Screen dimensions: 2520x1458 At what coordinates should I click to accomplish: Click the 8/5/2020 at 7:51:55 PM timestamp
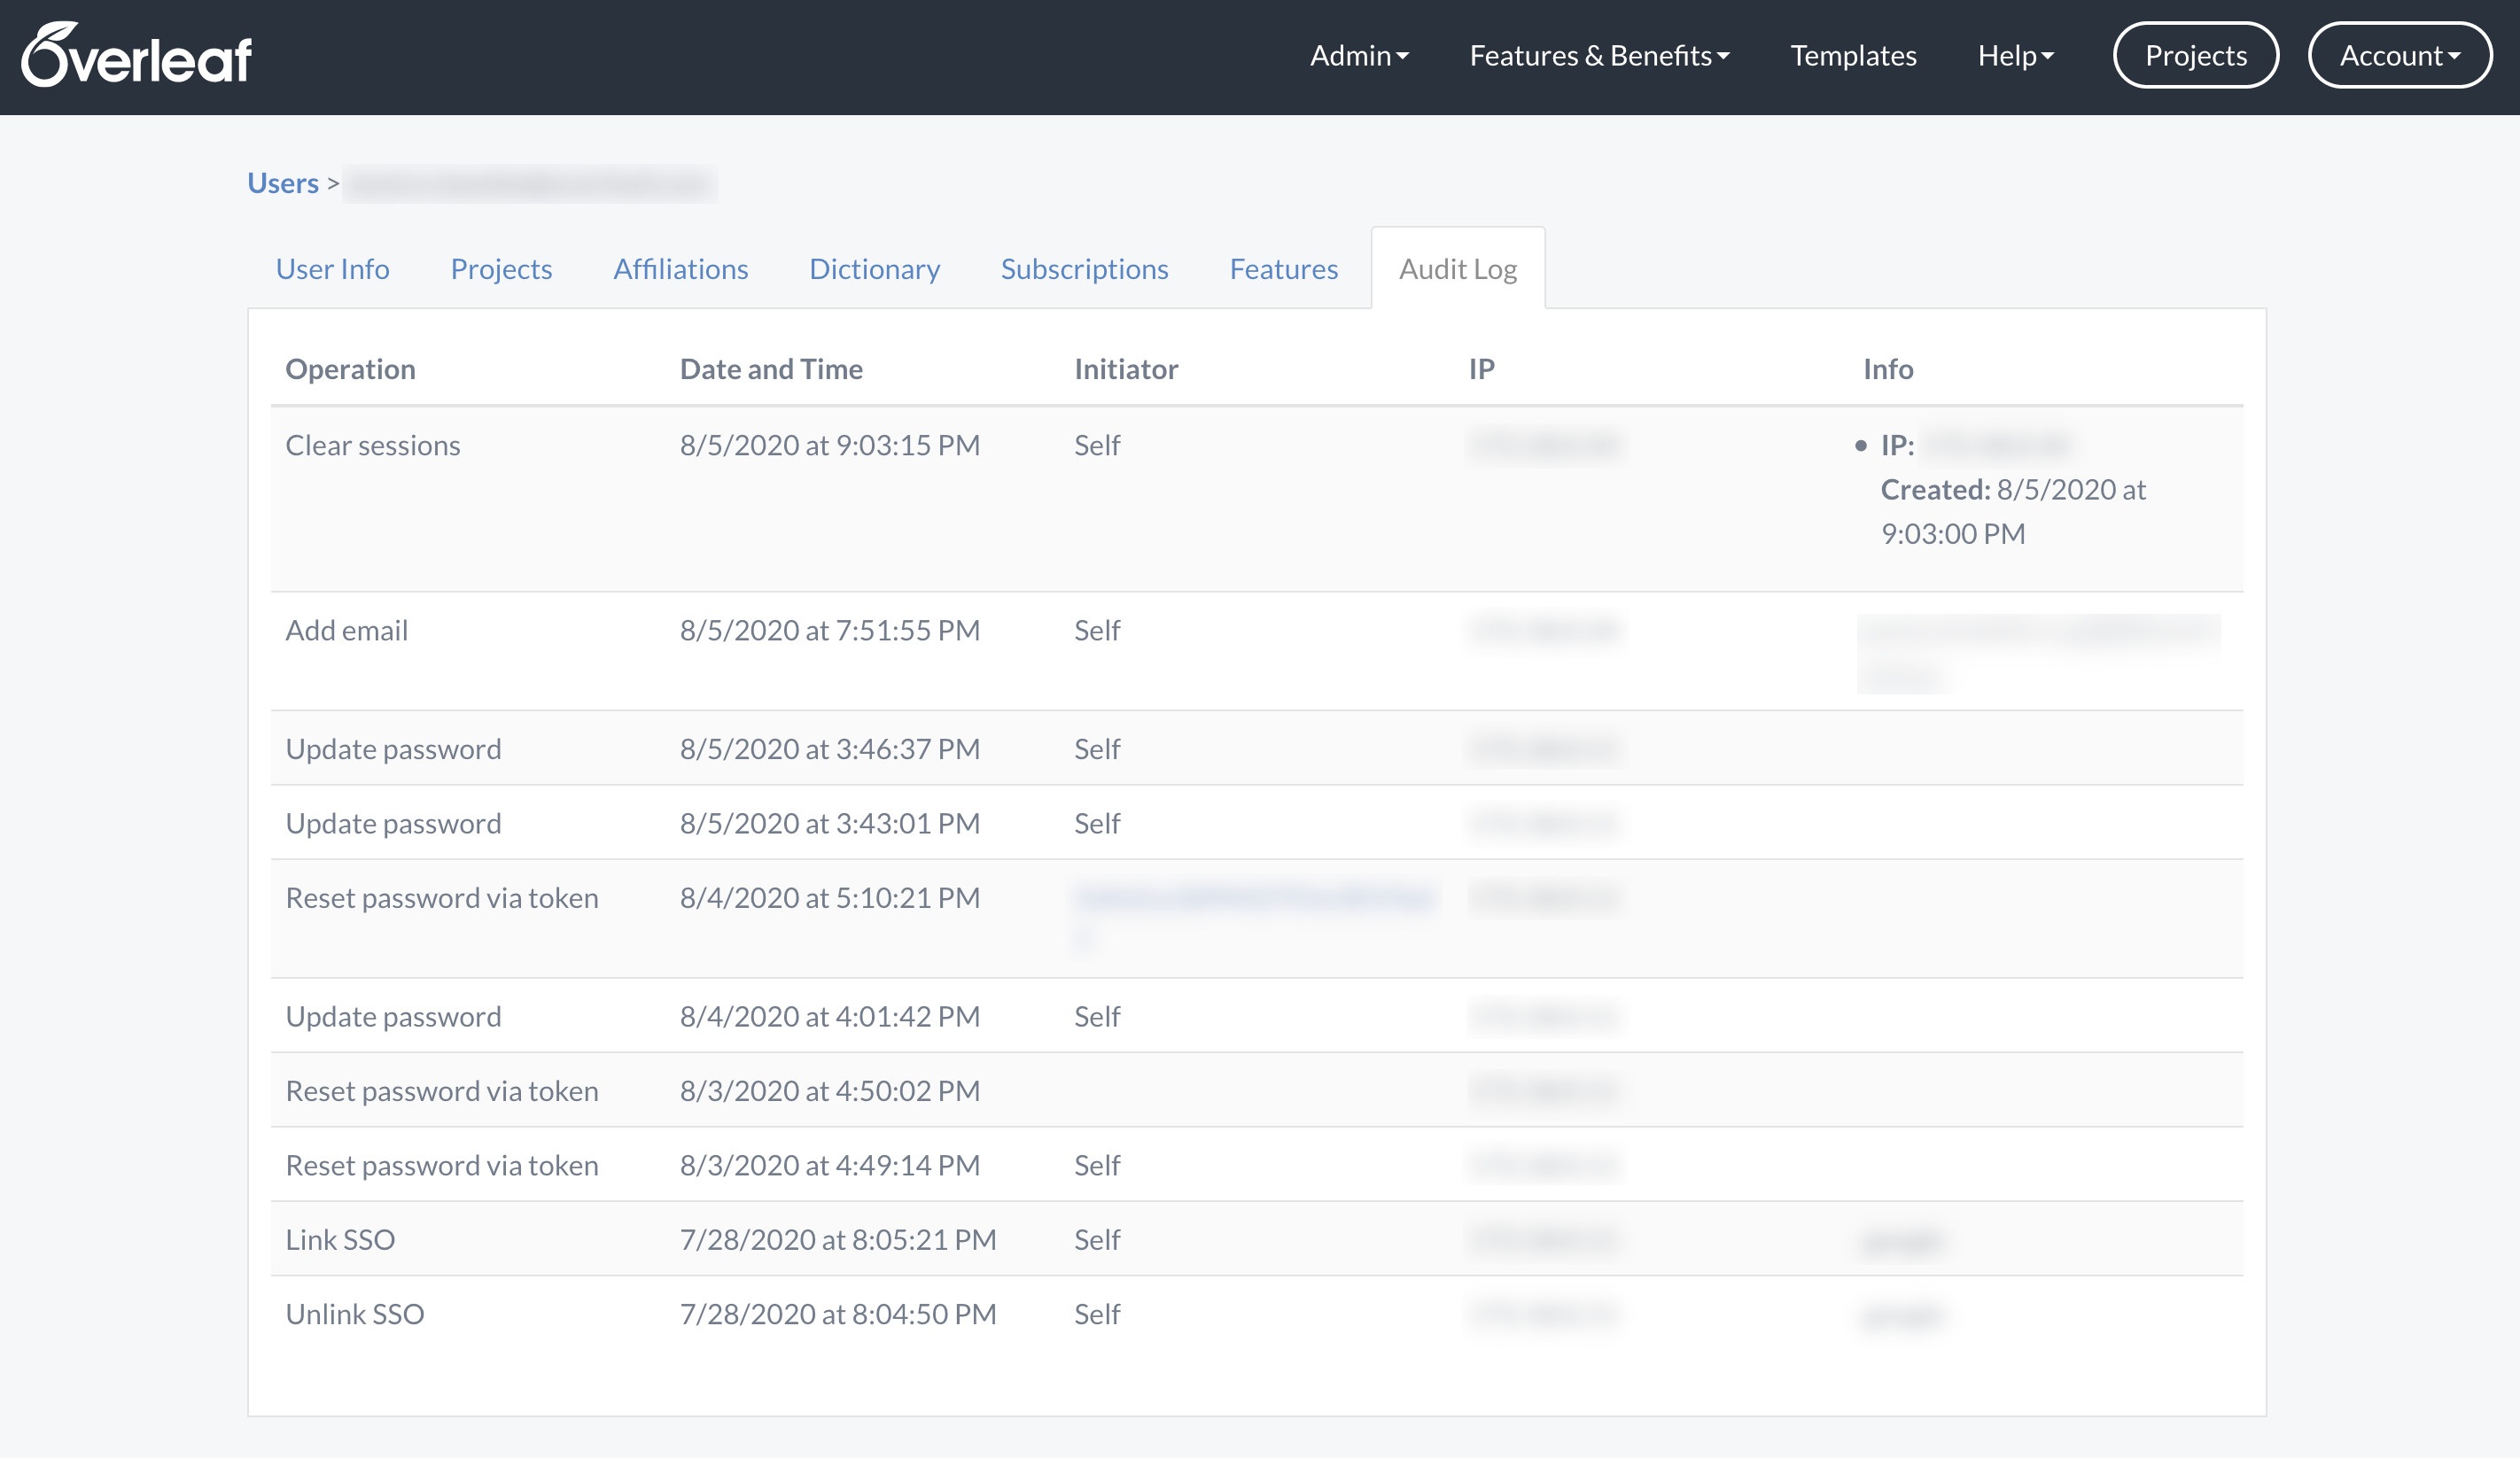(x=830, y=630)
